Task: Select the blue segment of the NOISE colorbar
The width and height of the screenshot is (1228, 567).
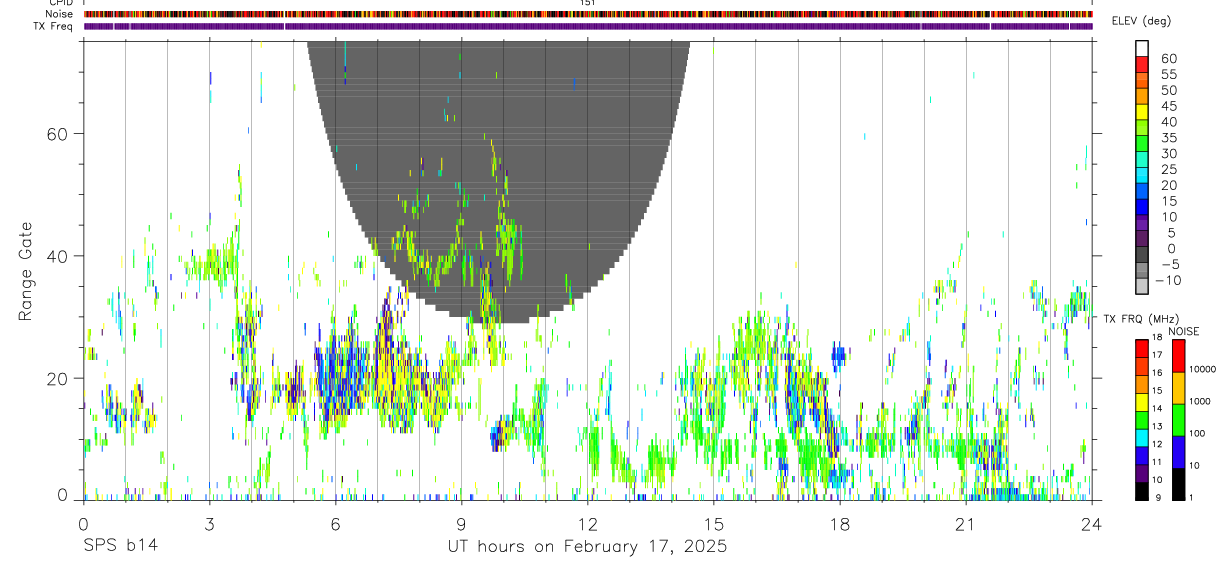Action: pyautogui.click(x=1178, y=452)
